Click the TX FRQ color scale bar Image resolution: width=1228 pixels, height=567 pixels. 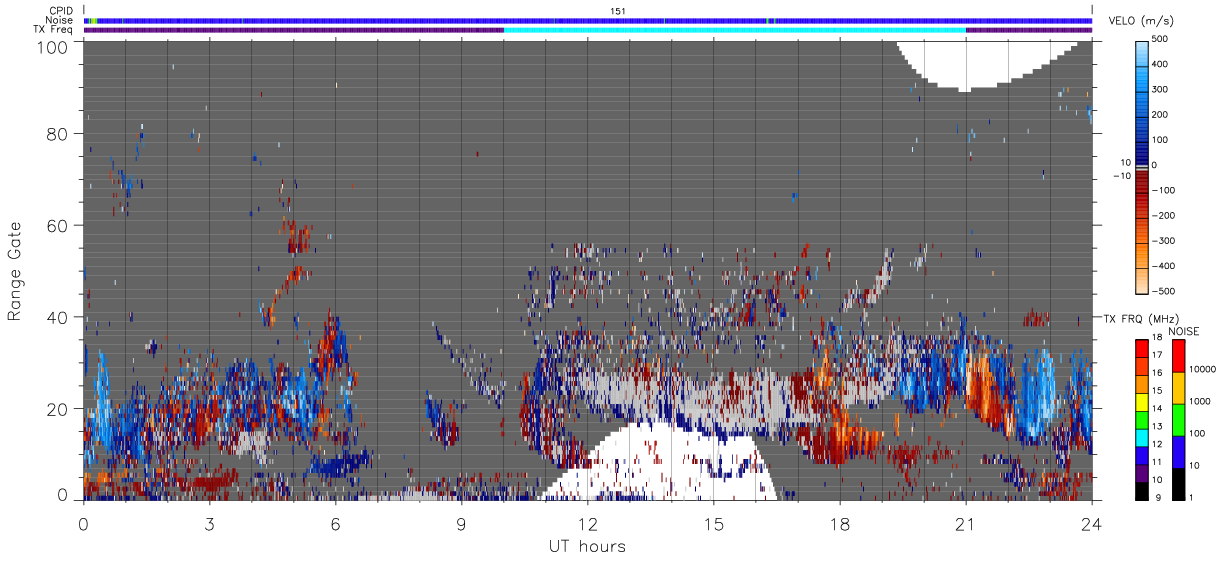pyautogui.click(x=1141, y=419)
